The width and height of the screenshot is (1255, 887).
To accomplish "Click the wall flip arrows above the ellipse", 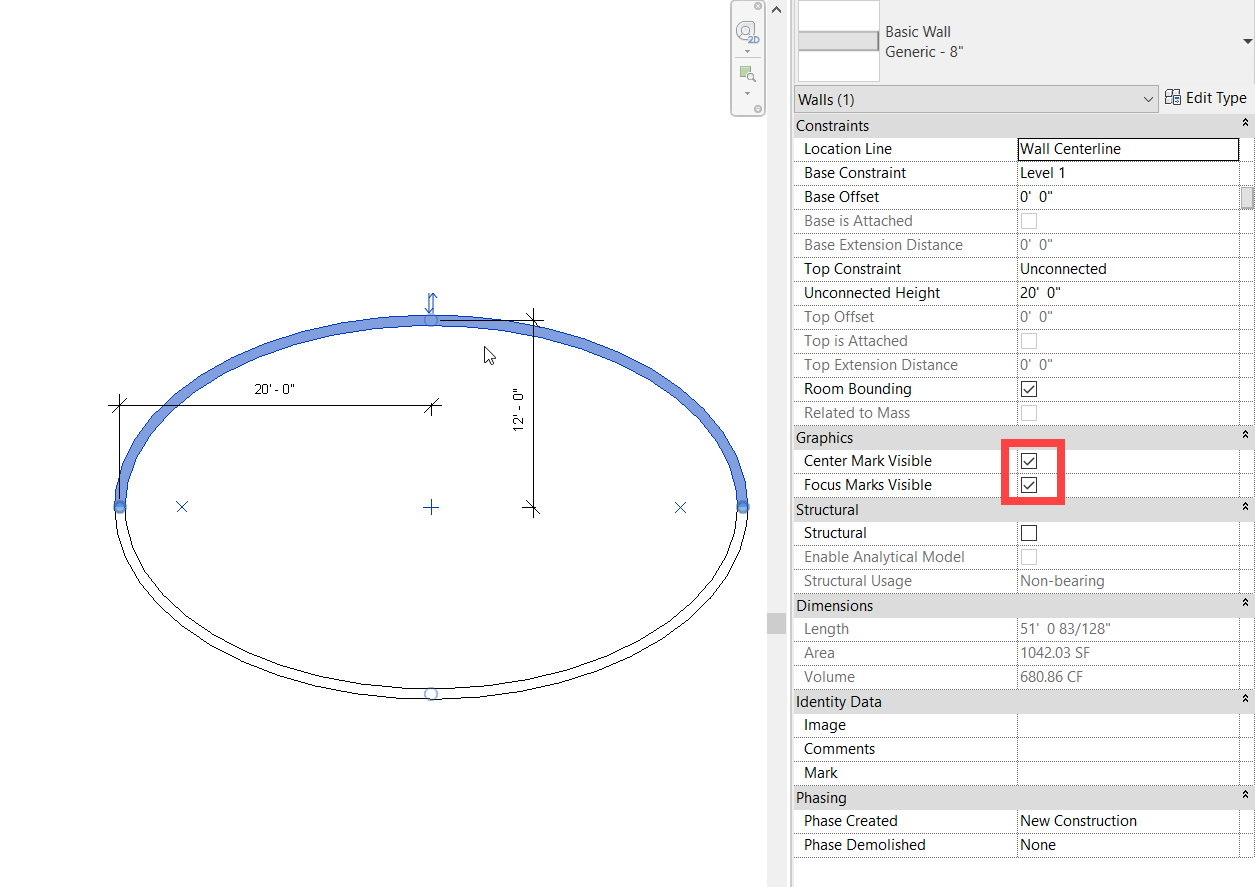I will [x=431, y=301].
